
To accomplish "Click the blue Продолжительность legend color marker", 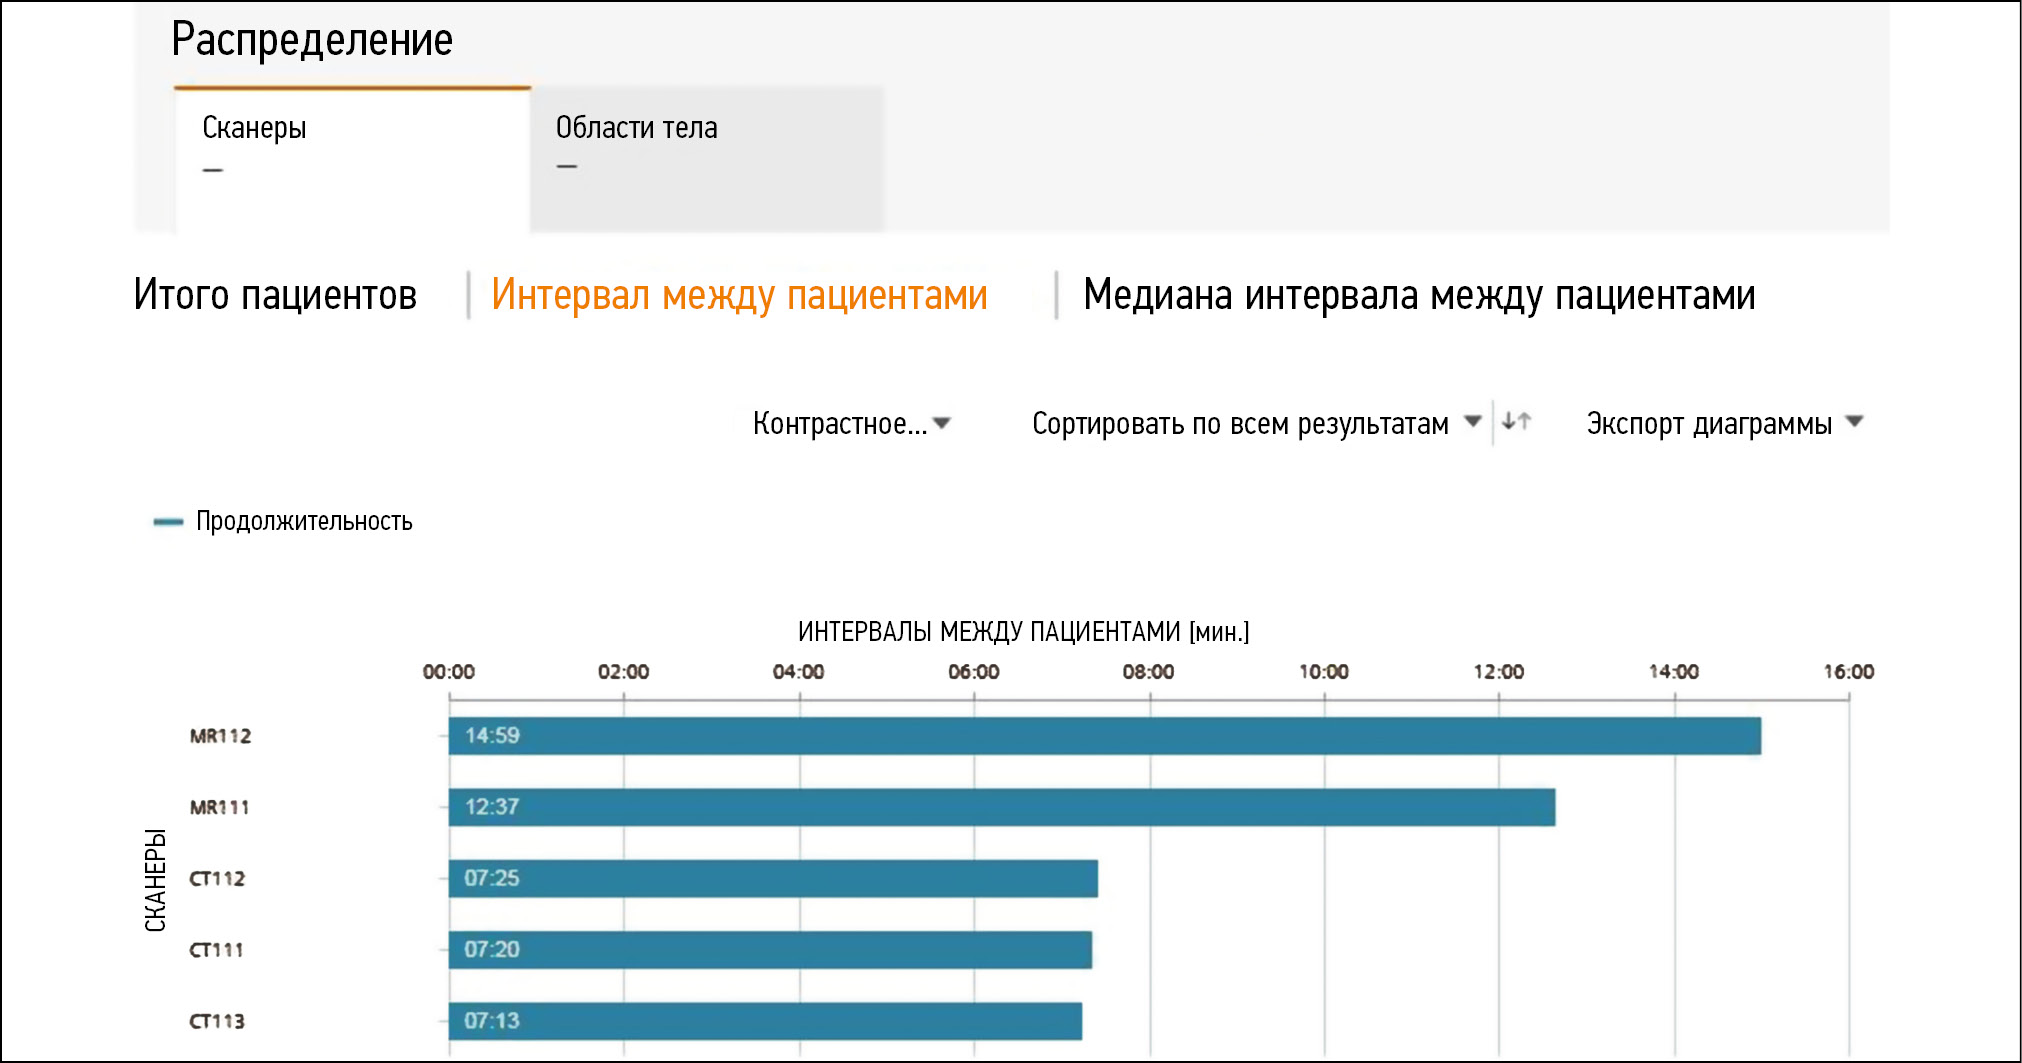I will (168, 521).
